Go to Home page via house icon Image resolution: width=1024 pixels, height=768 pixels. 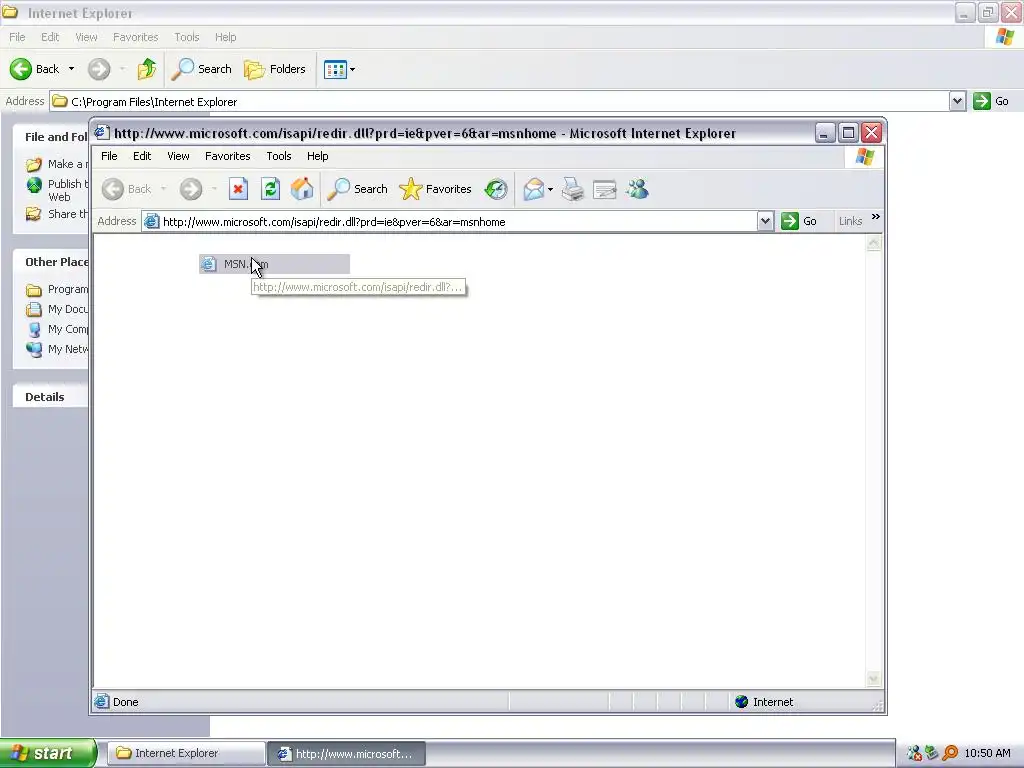point(302,189)
